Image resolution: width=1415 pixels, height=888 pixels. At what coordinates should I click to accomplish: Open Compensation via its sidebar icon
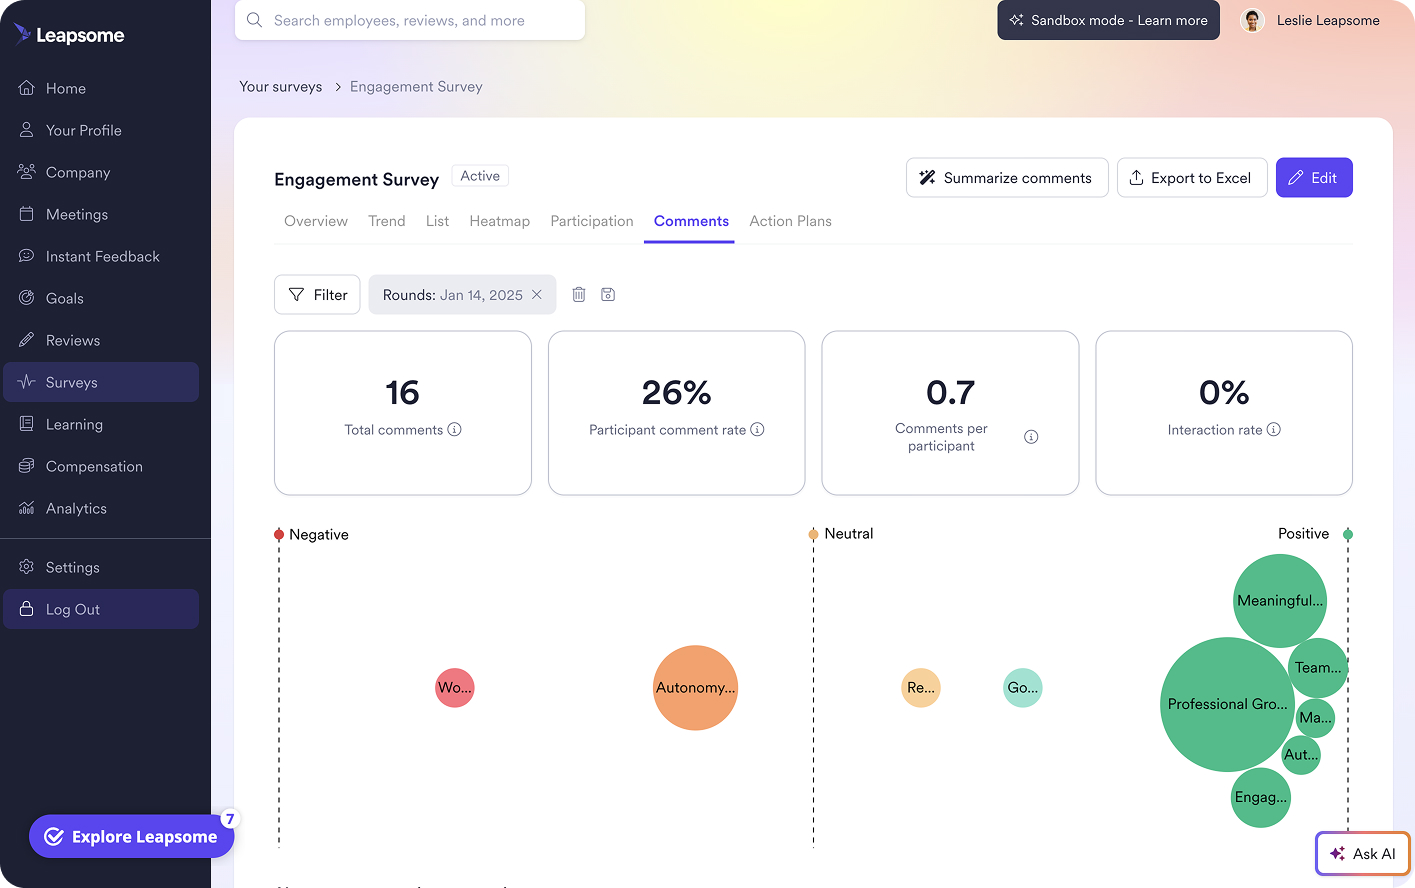click(26, 466)
